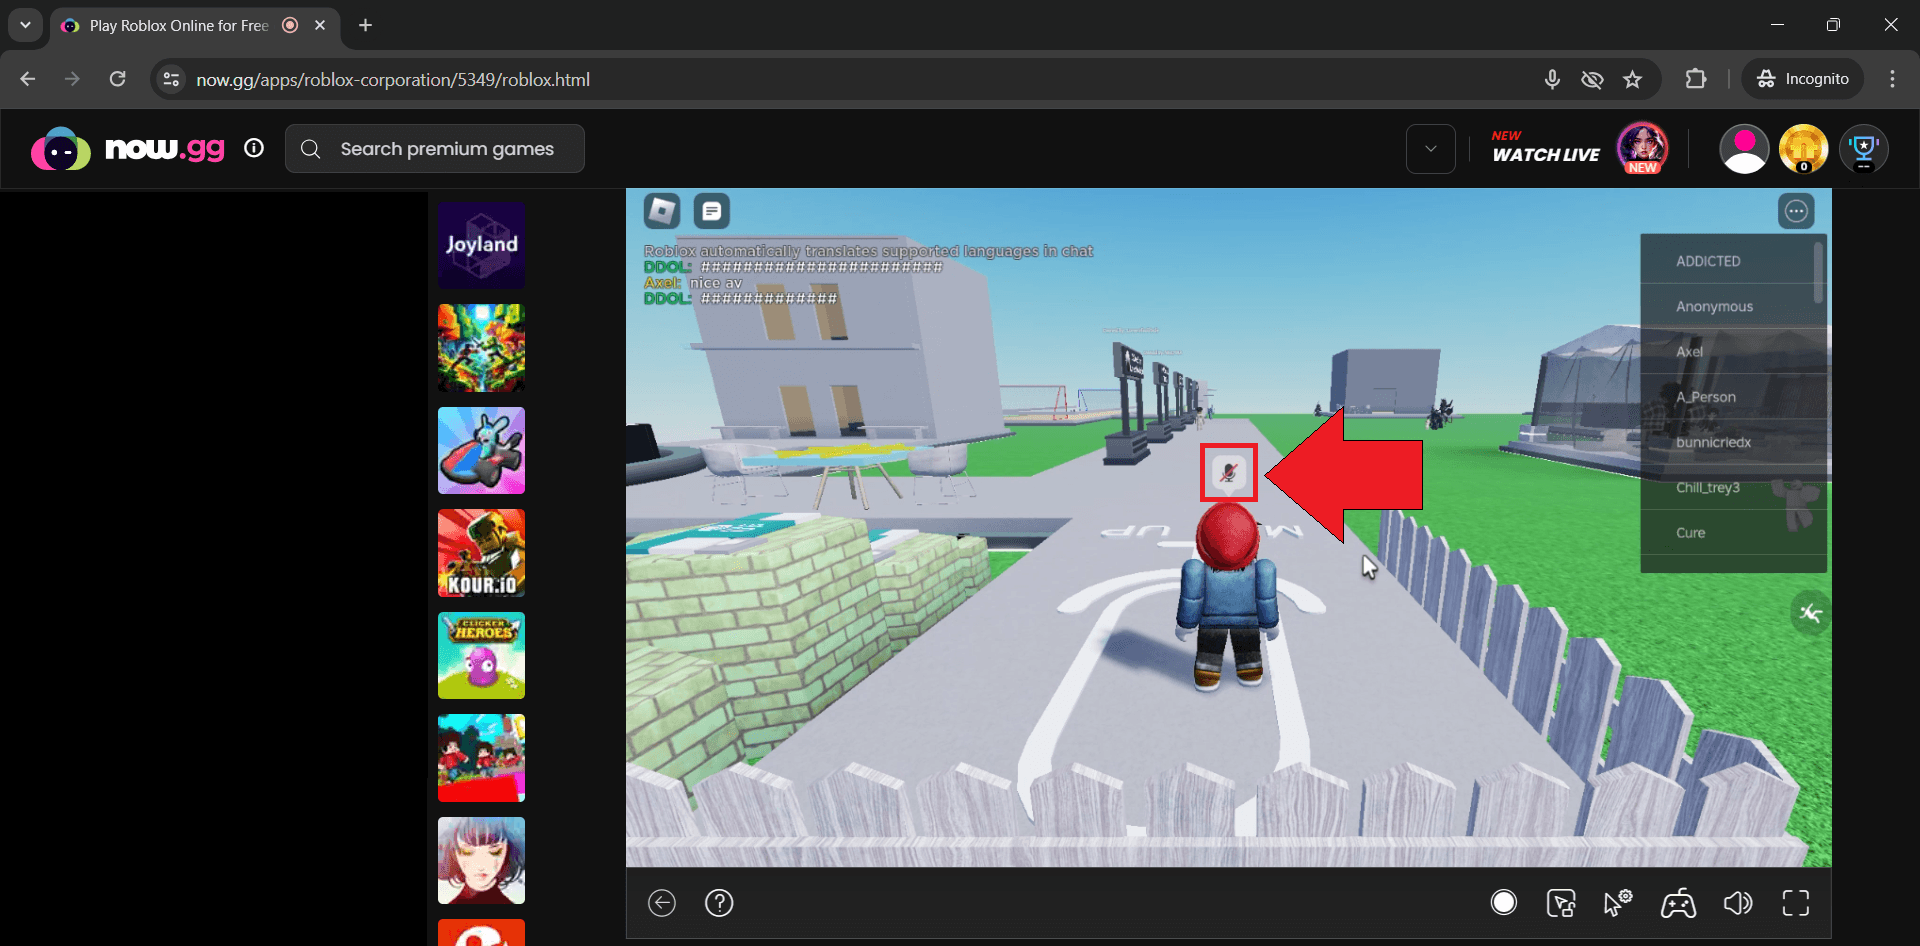
Task: Open the Chrome three-dot menu
Action: [1892, 79]
